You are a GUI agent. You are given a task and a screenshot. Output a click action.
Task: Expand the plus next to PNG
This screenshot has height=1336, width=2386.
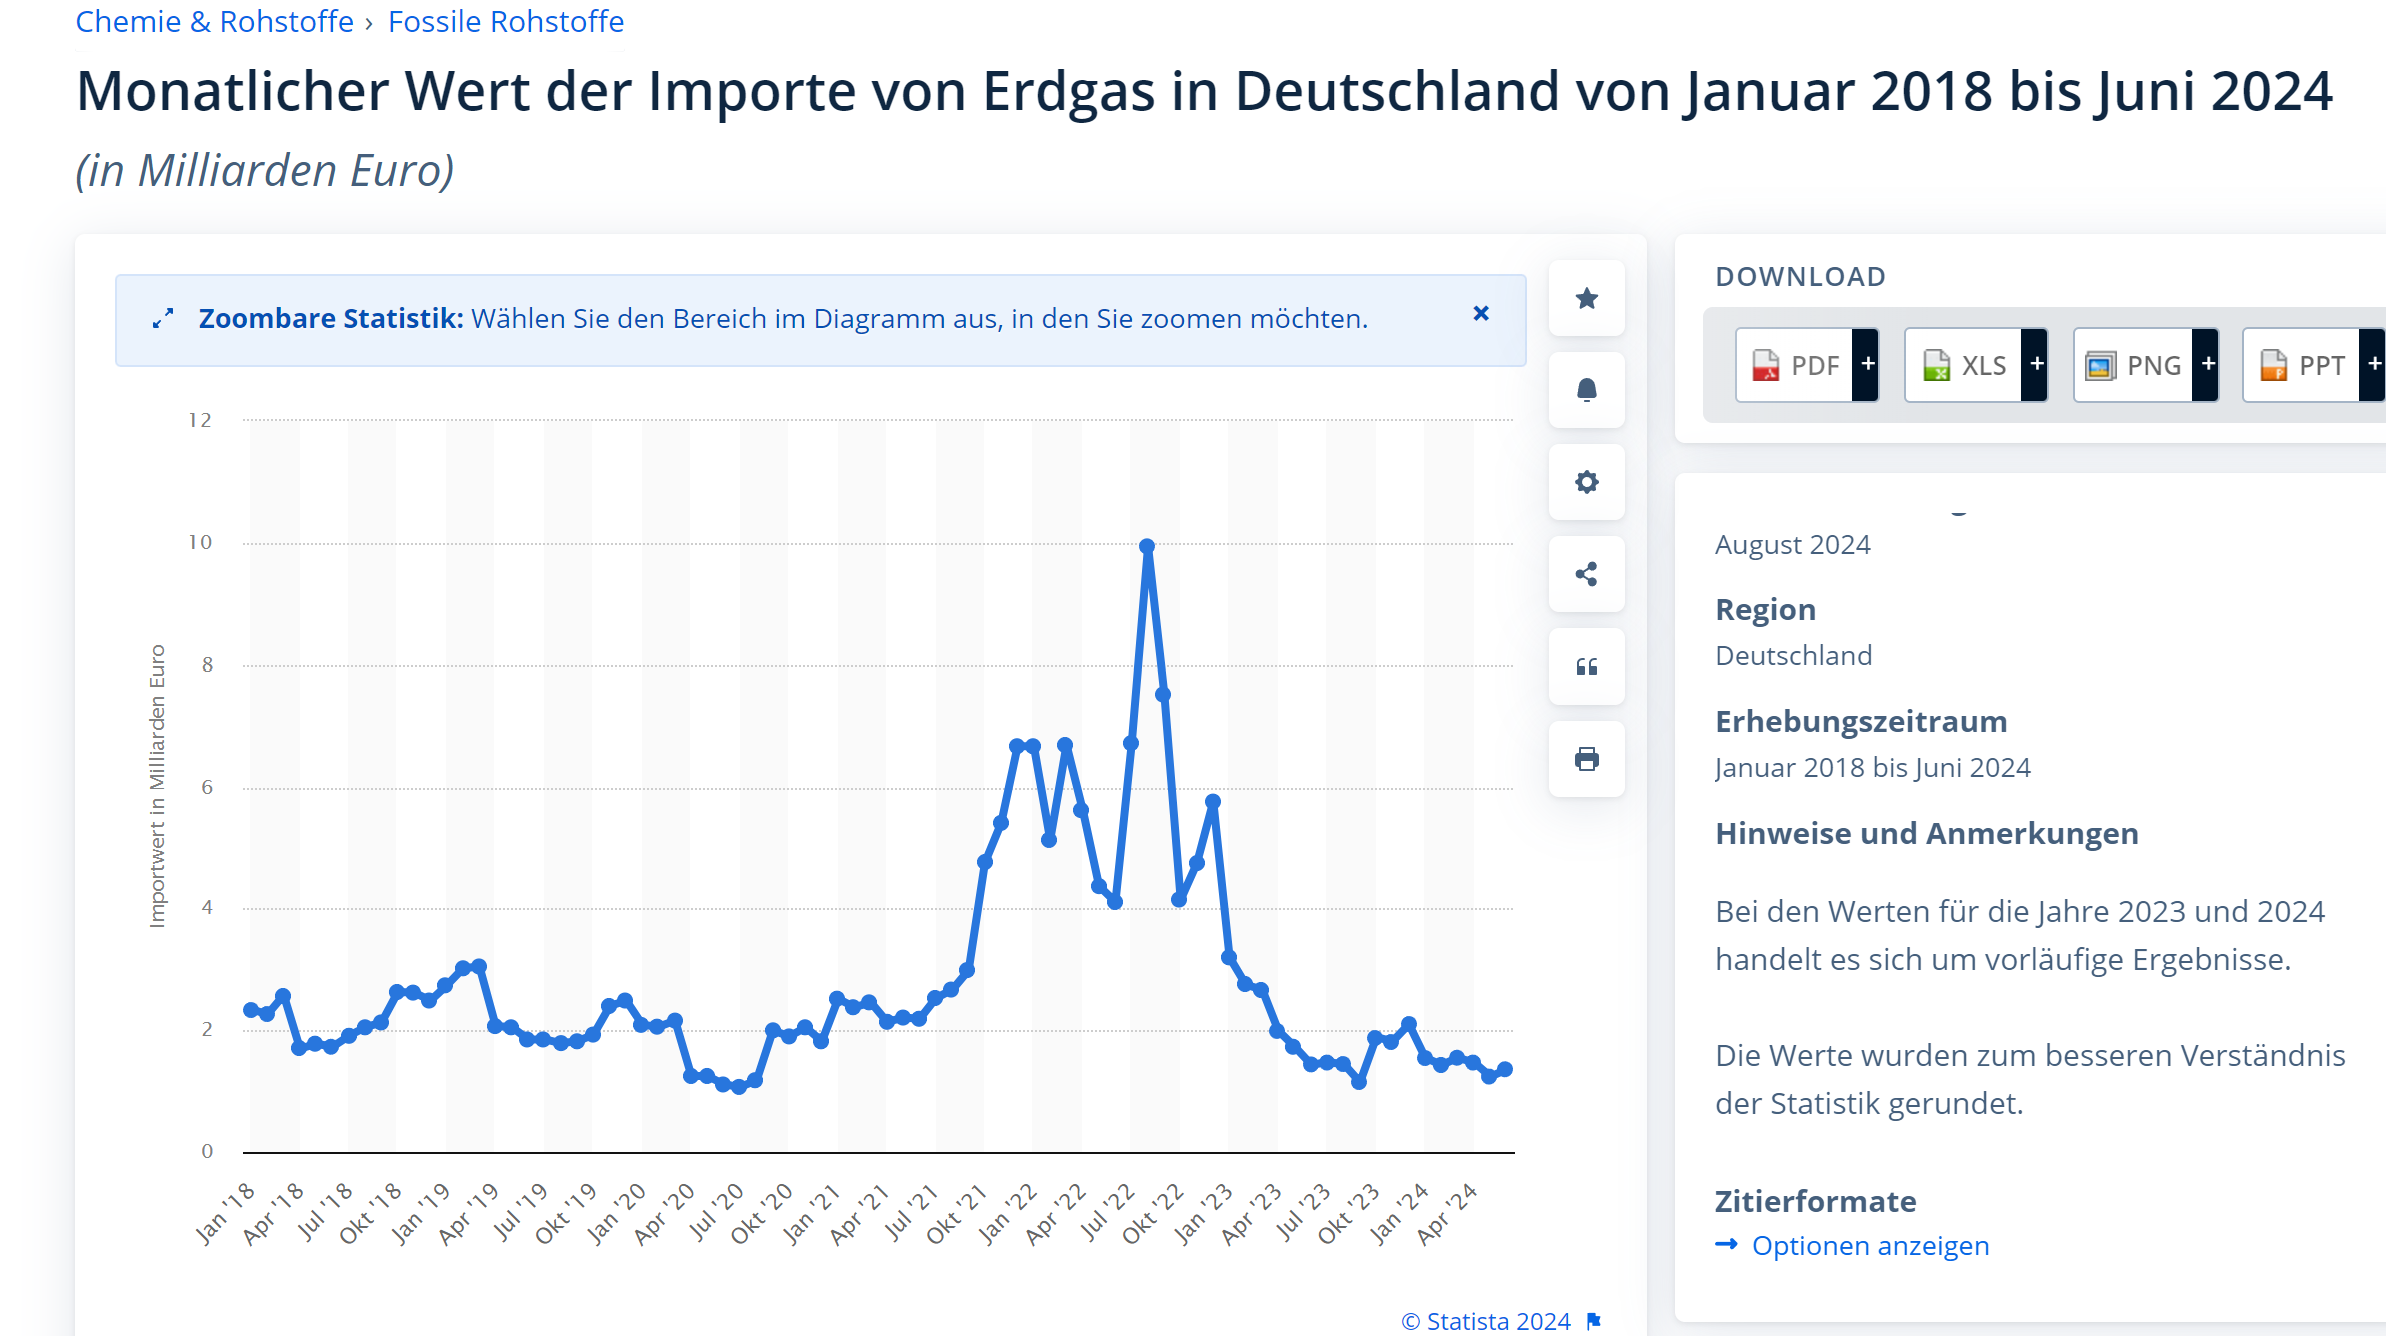pyautogui.click(x=2208, y=365)
